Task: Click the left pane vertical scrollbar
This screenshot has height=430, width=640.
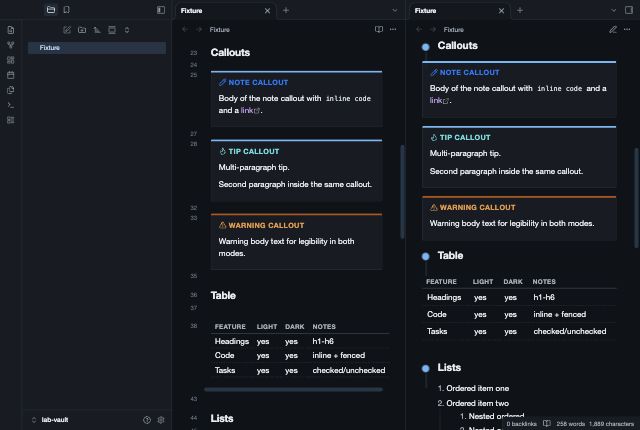Action: (x=402, y=192)
